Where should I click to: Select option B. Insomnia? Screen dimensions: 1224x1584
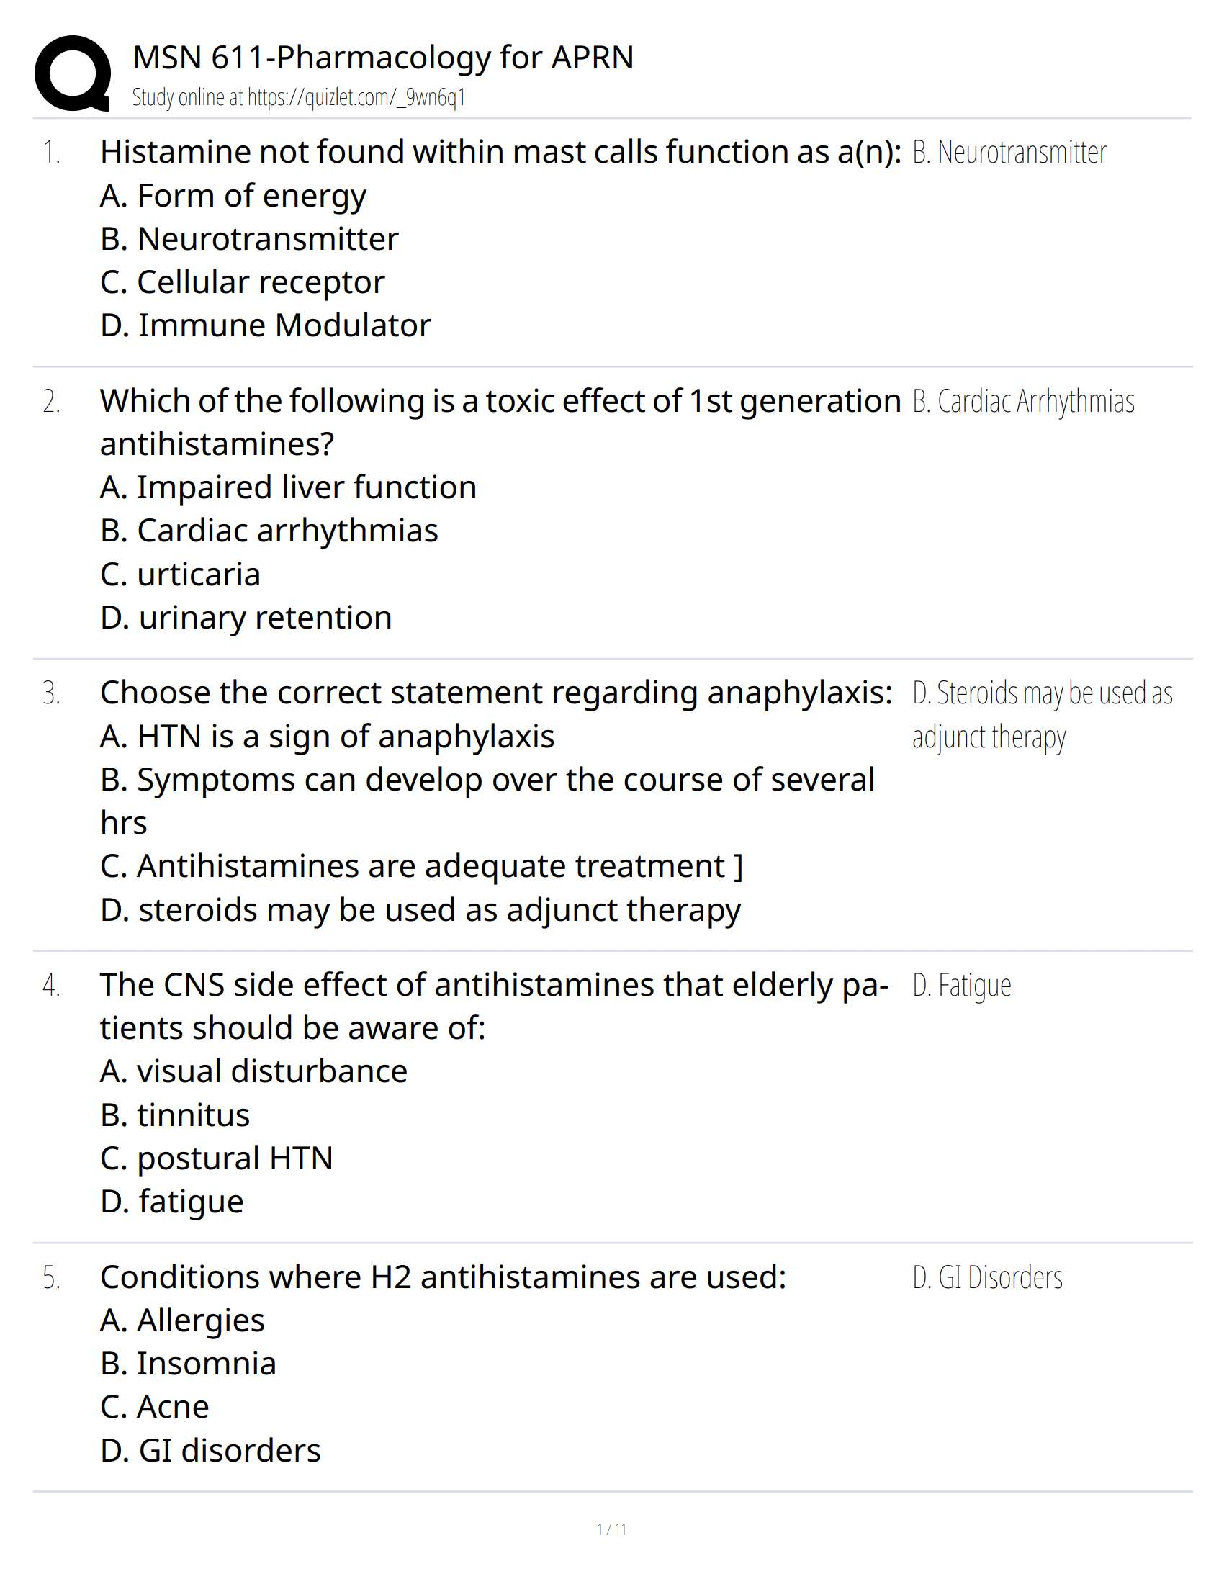click(x=188, y=1363)
